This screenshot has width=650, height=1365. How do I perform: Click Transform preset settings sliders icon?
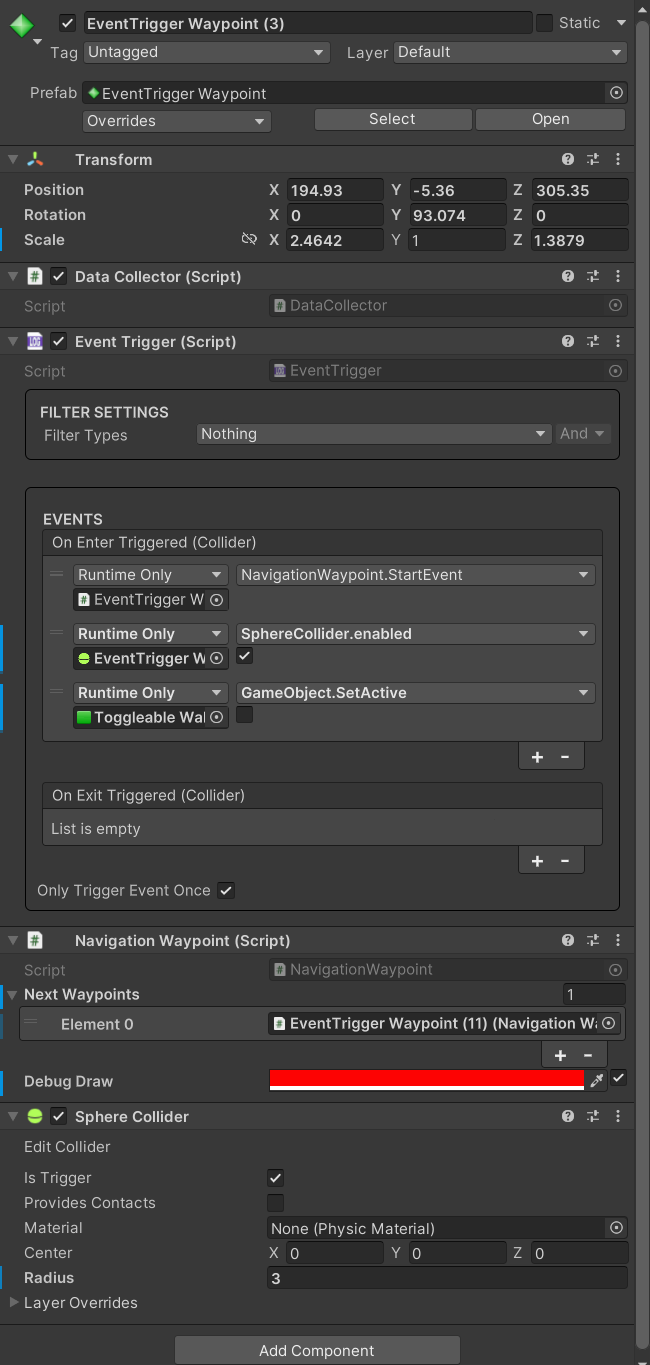592,159
